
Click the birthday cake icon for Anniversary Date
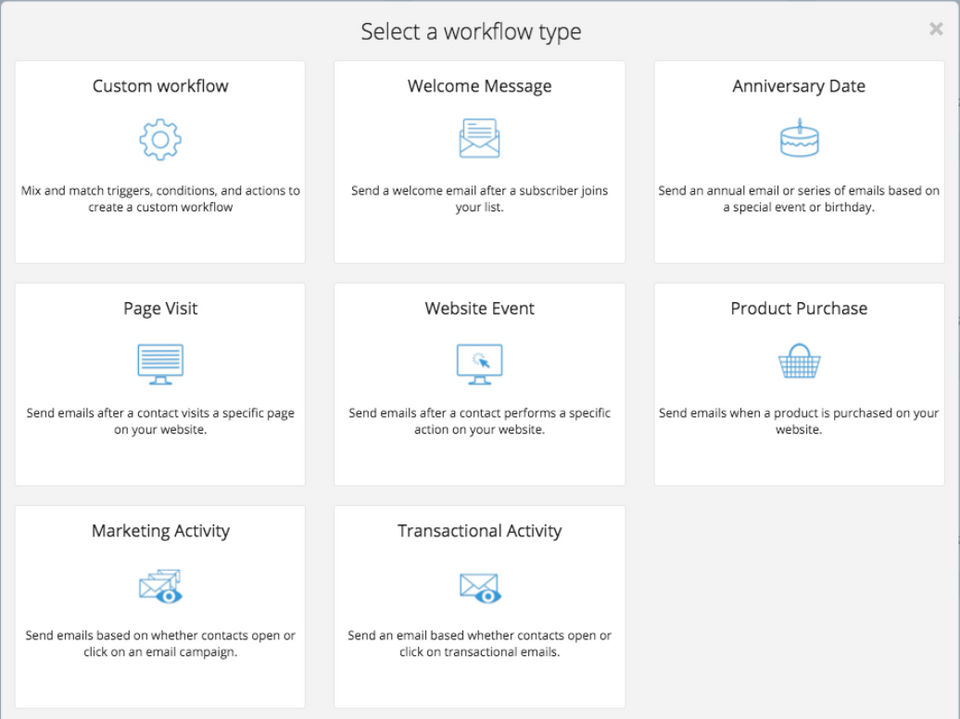coord(799,138)
